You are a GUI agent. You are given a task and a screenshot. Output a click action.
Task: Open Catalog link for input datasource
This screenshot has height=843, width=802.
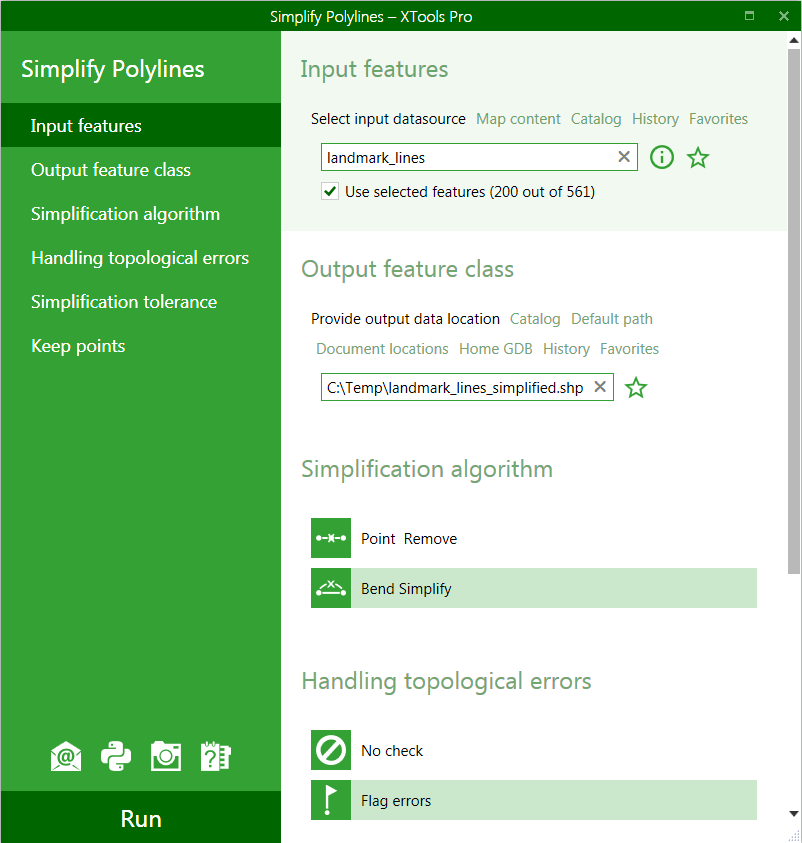coord(596,119)
